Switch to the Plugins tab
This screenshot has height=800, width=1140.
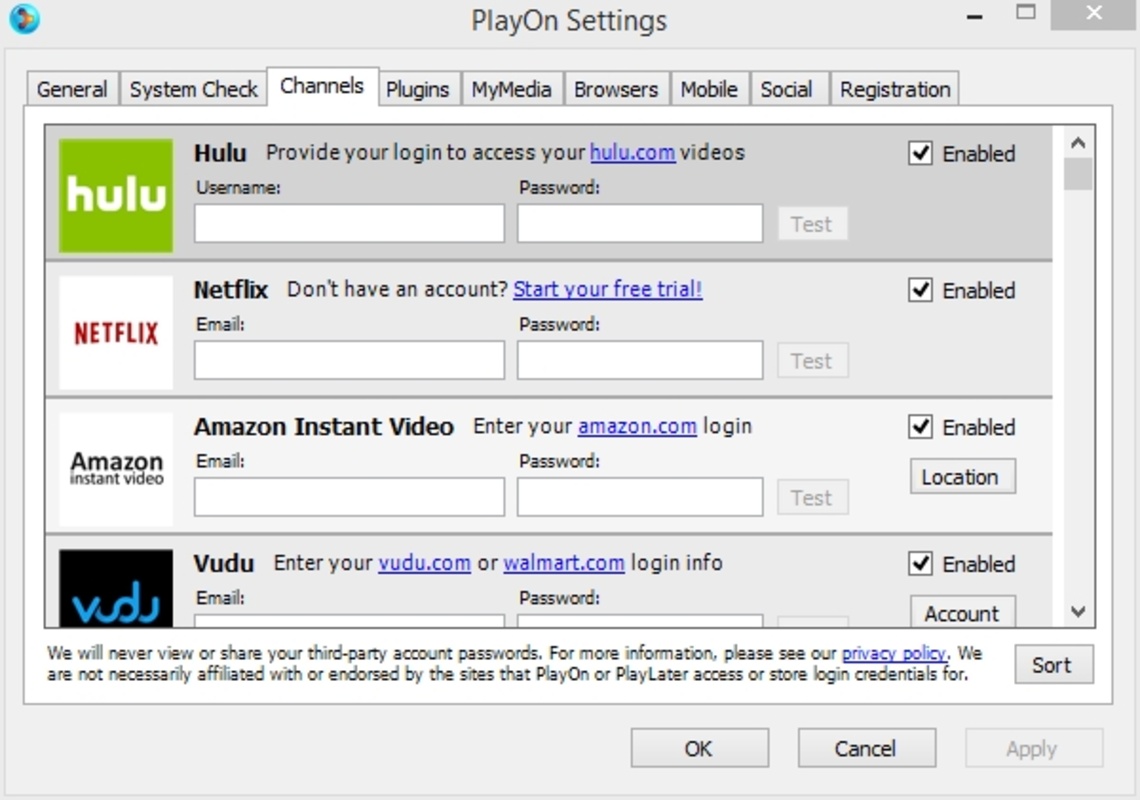point(417,90)
